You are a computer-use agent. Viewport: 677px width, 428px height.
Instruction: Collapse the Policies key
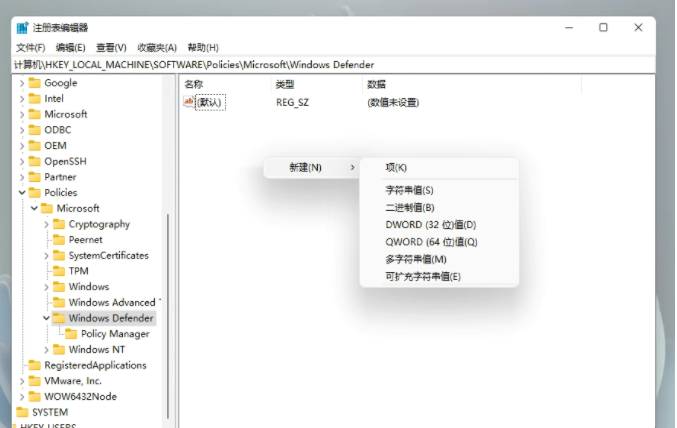pos(22,193)
